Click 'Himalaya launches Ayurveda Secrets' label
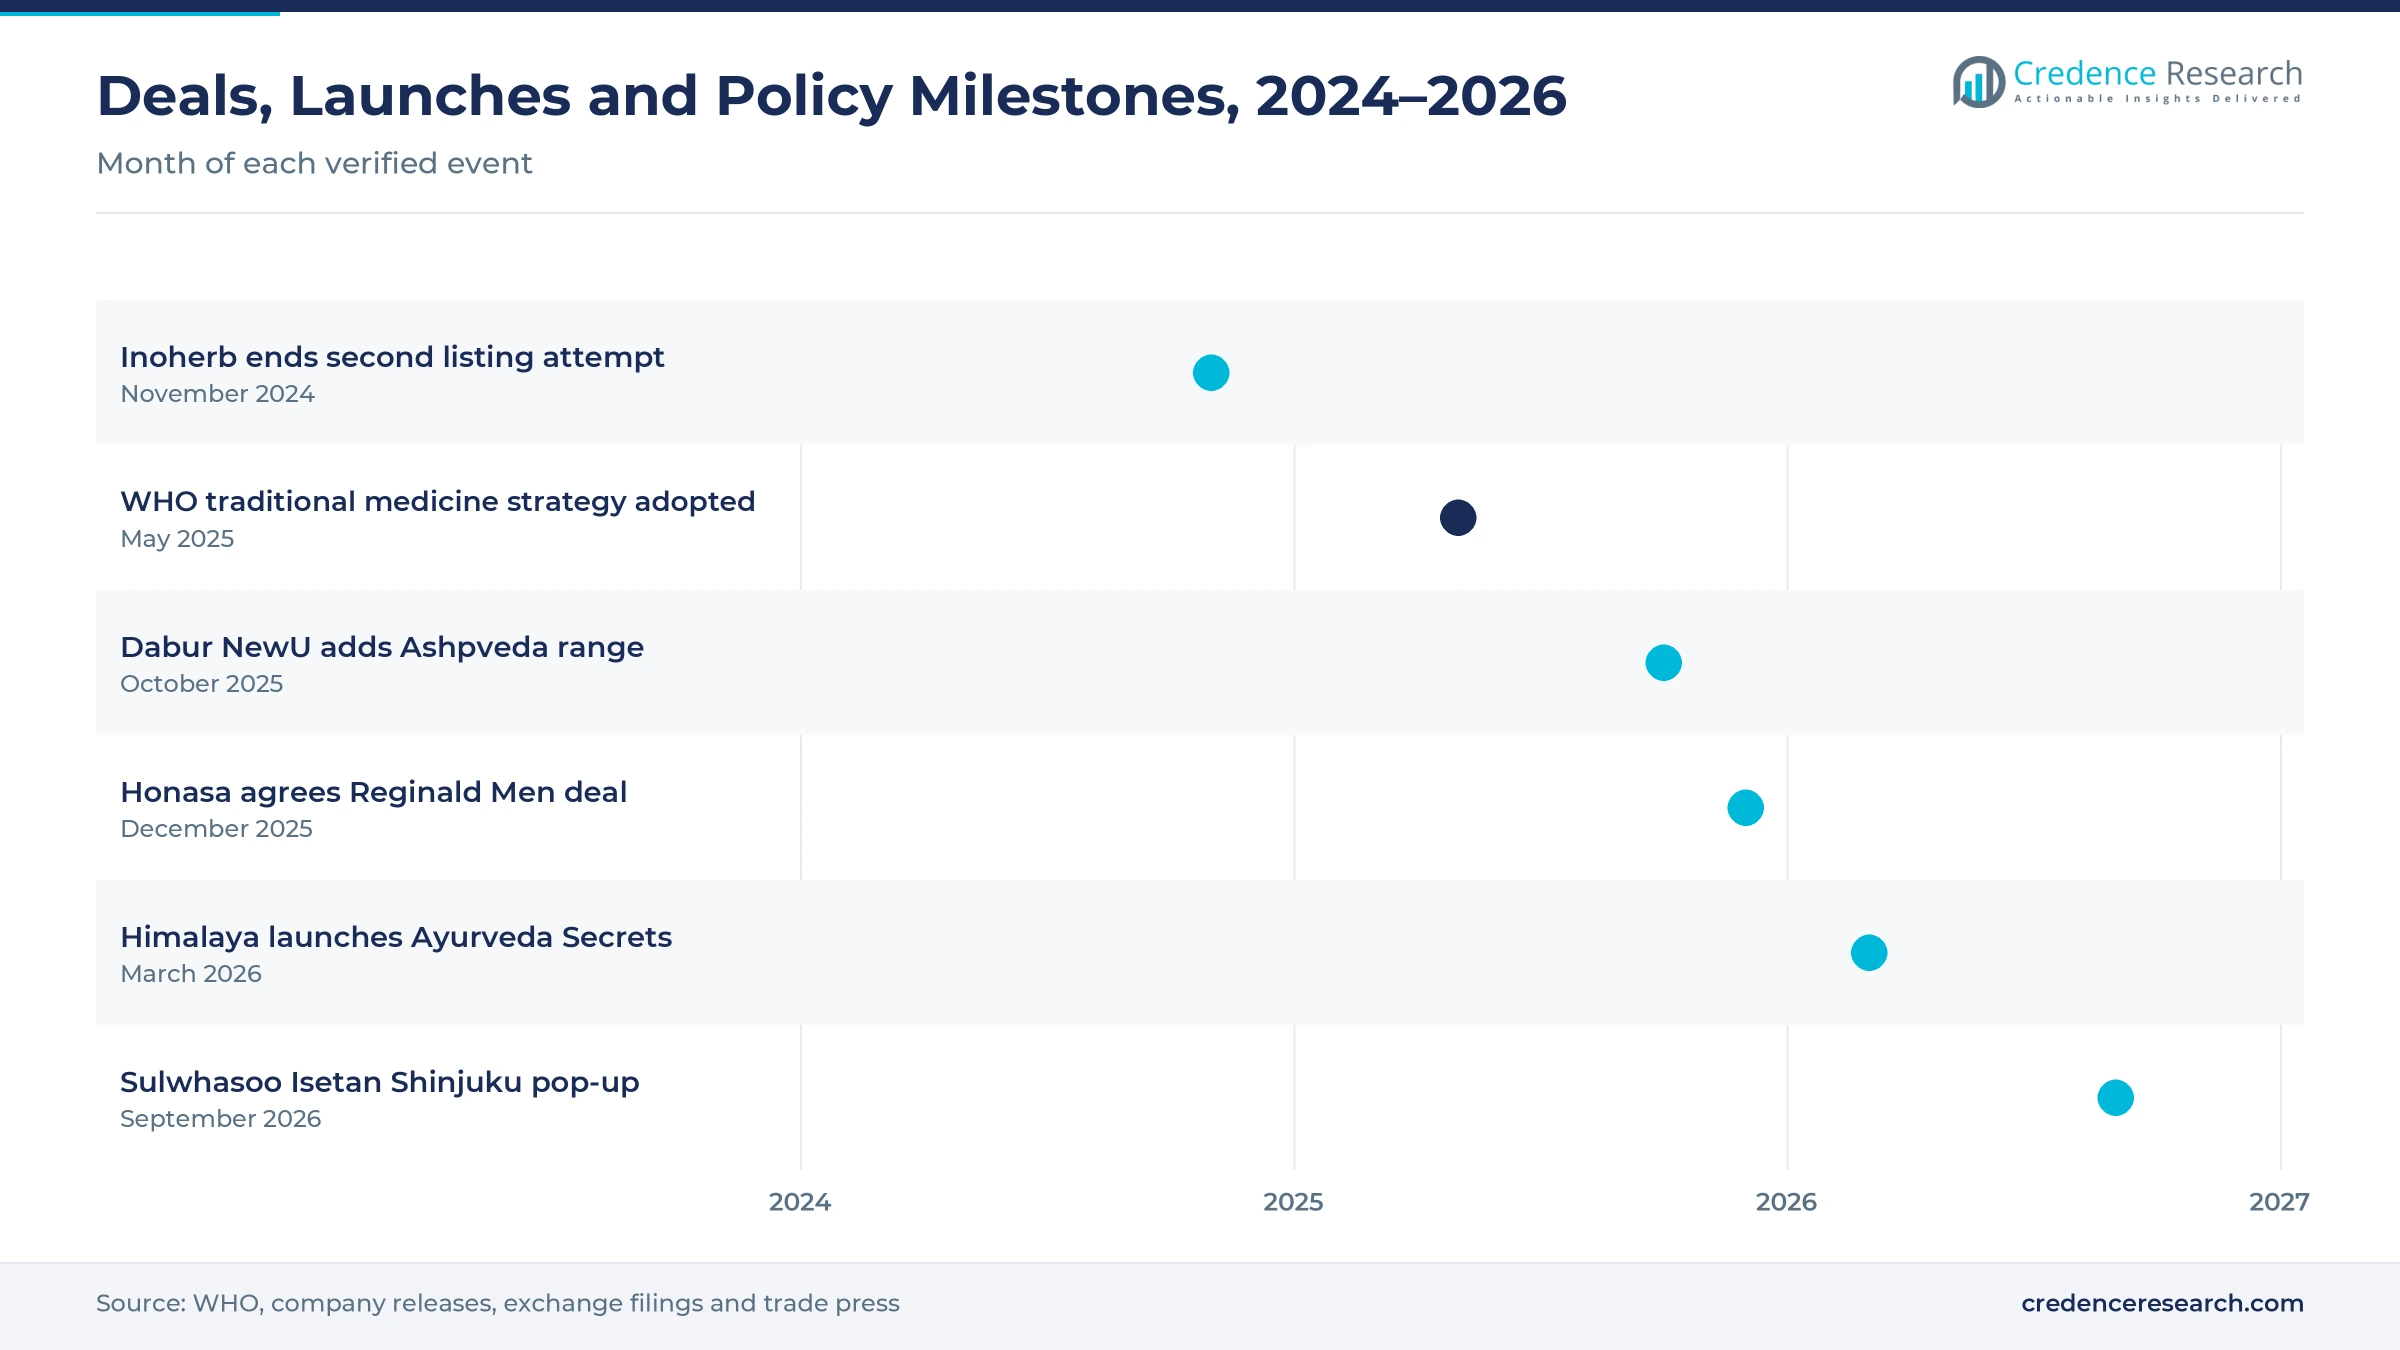 tap(396, 937)
